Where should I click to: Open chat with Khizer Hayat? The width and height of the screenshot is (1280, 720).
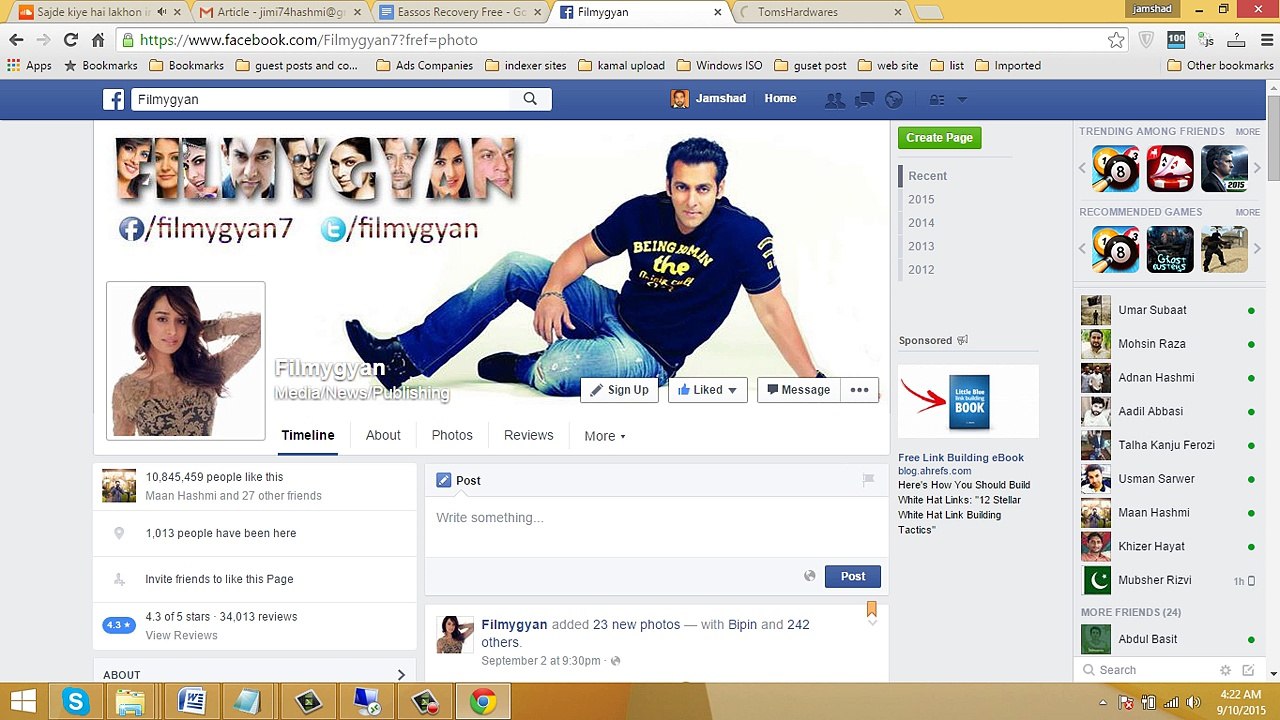pyautogui.click(x=1168, y=546)
